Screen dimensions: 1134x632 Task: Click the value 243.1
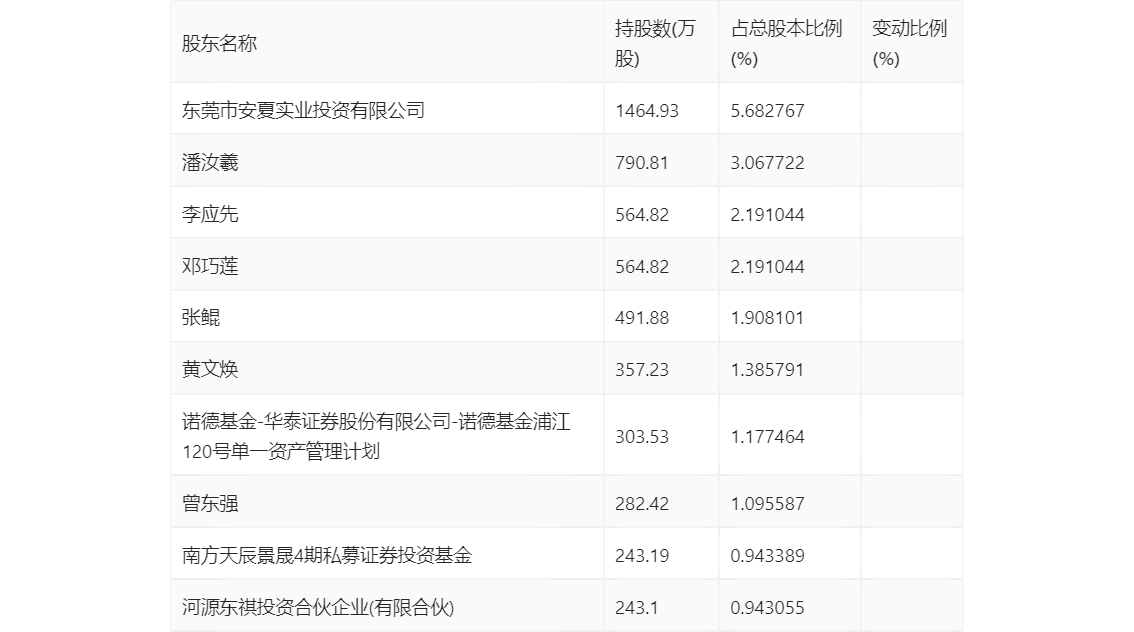(637, 608)
